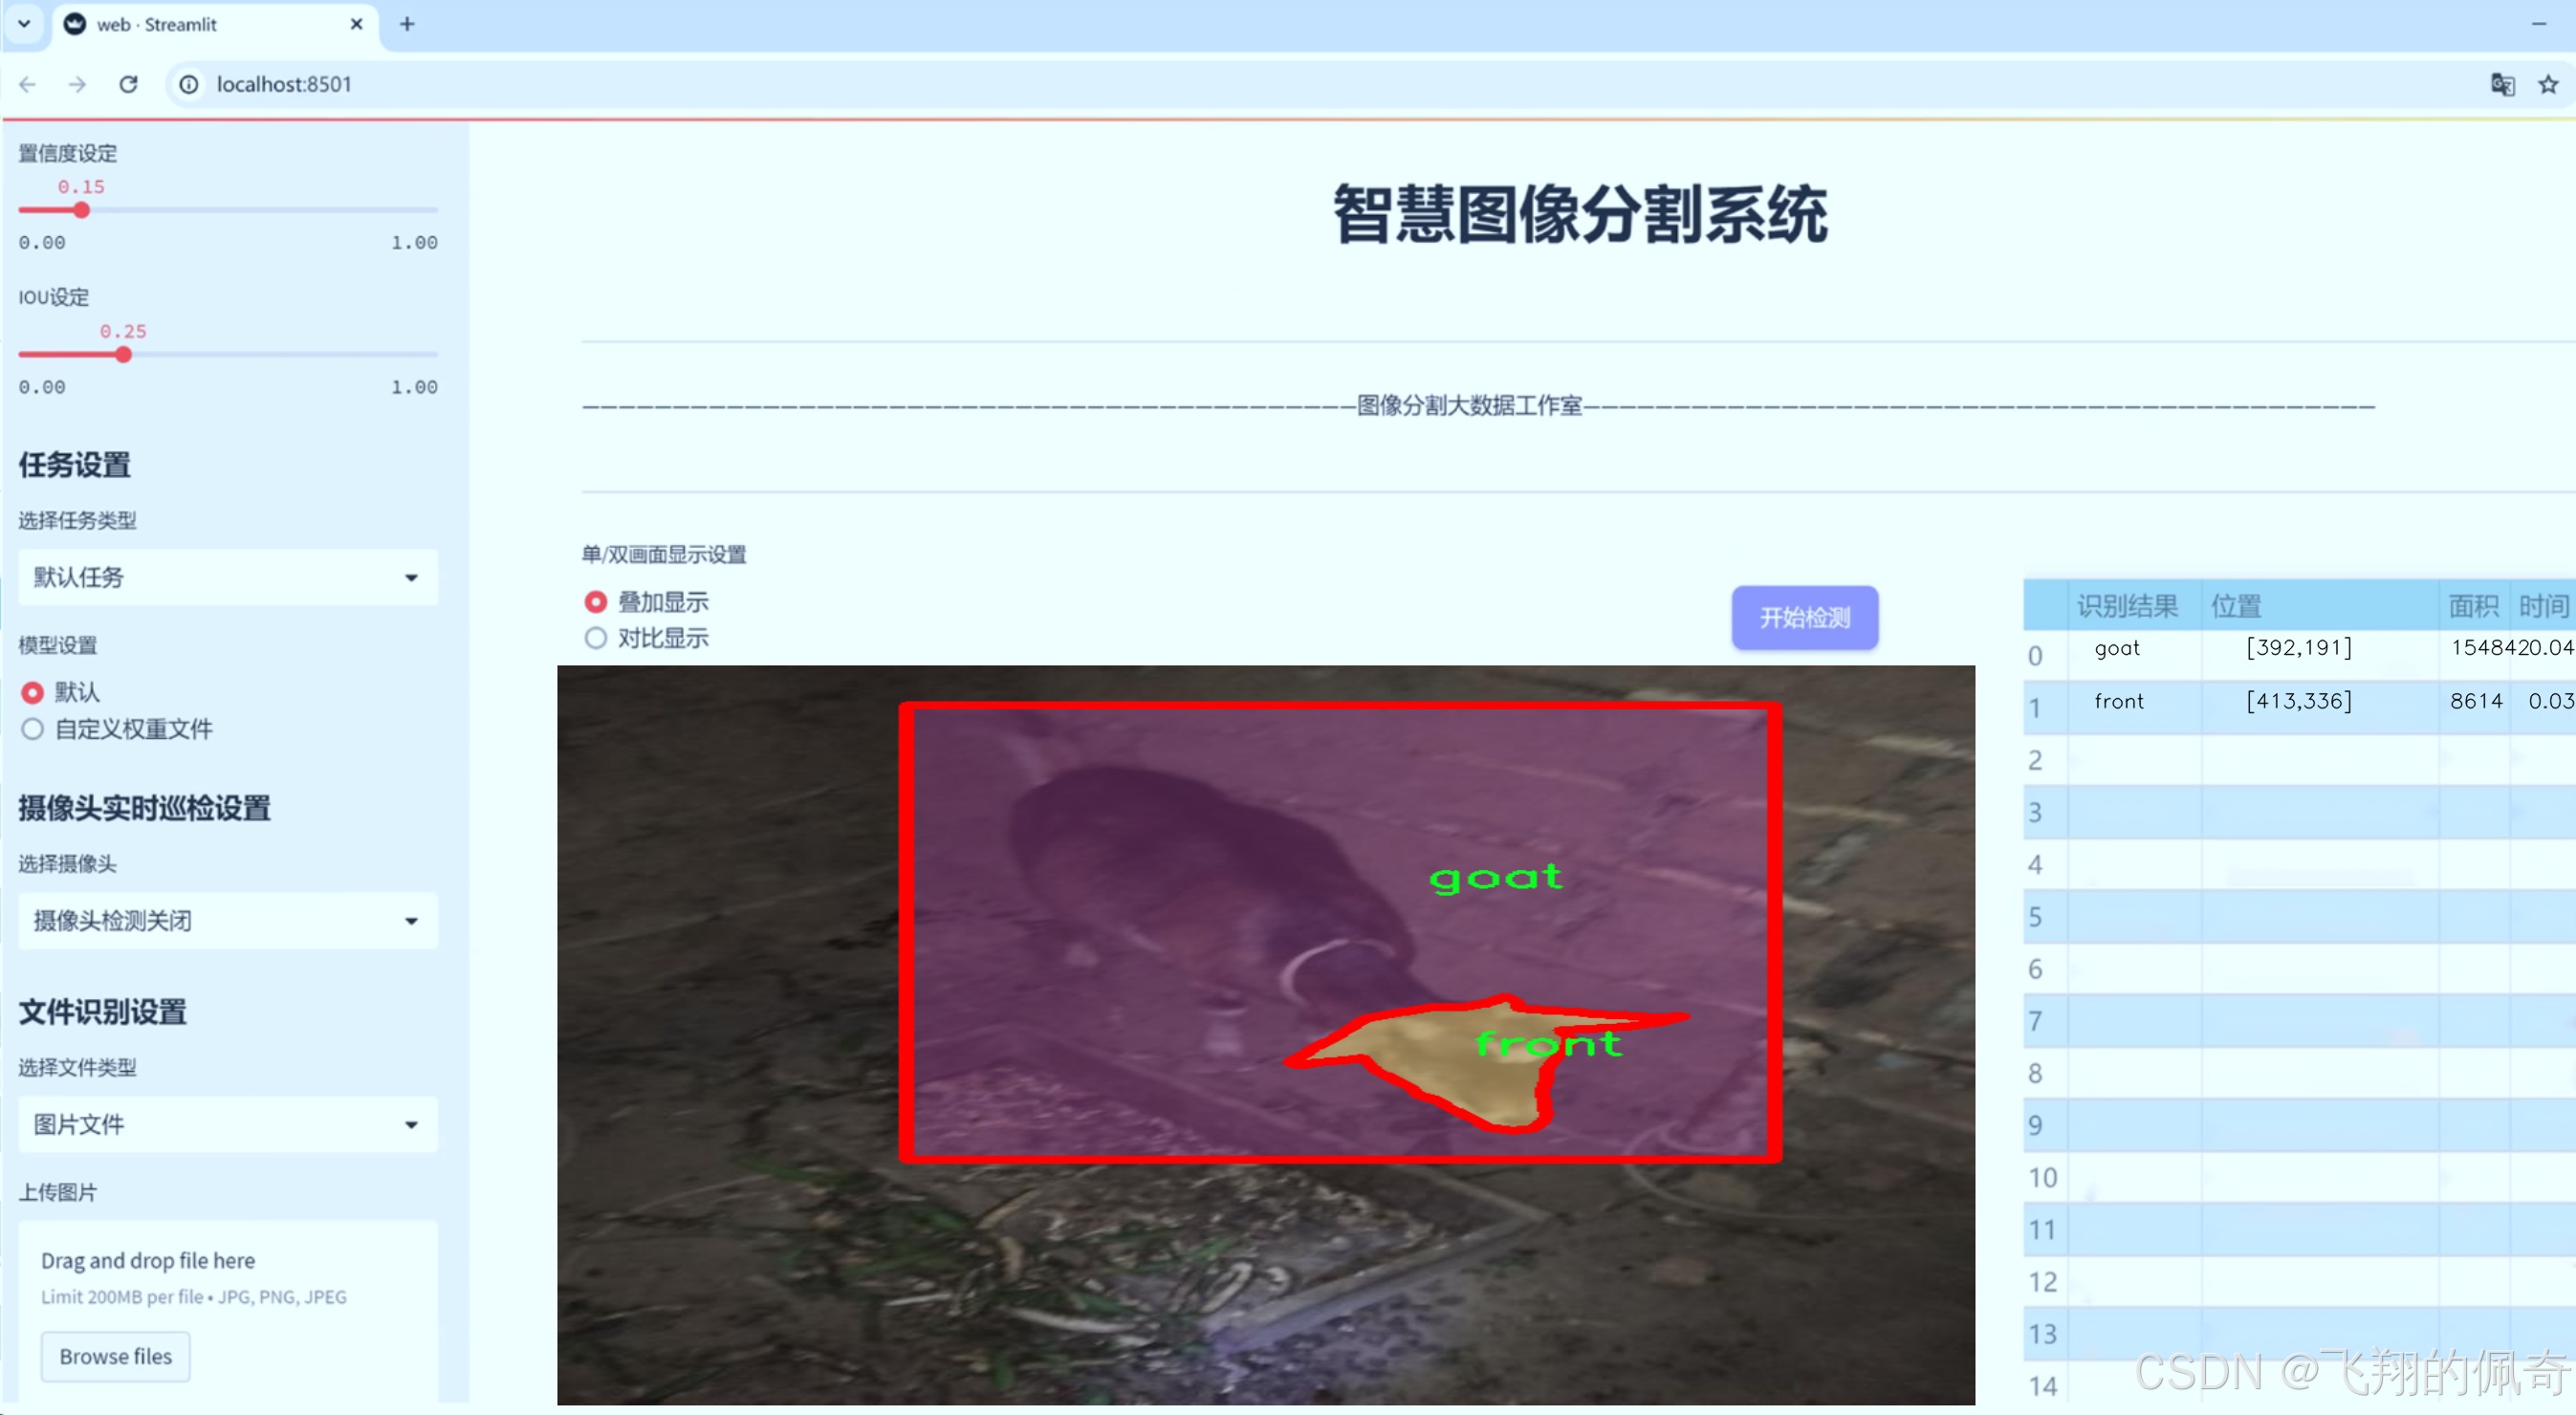This screenshot has height=1415, width=2576.
Task: Click the browser forward arrow
Action: (x=77, y=84)
